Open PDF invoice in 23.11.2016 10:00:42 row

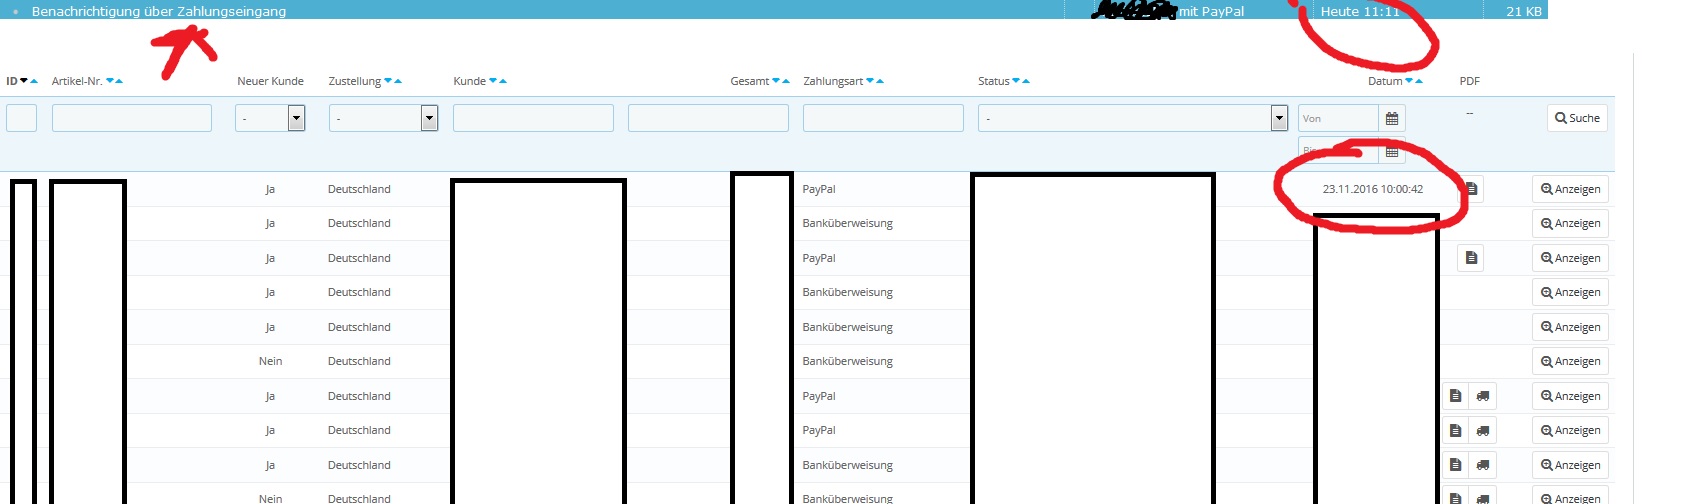1471,189
